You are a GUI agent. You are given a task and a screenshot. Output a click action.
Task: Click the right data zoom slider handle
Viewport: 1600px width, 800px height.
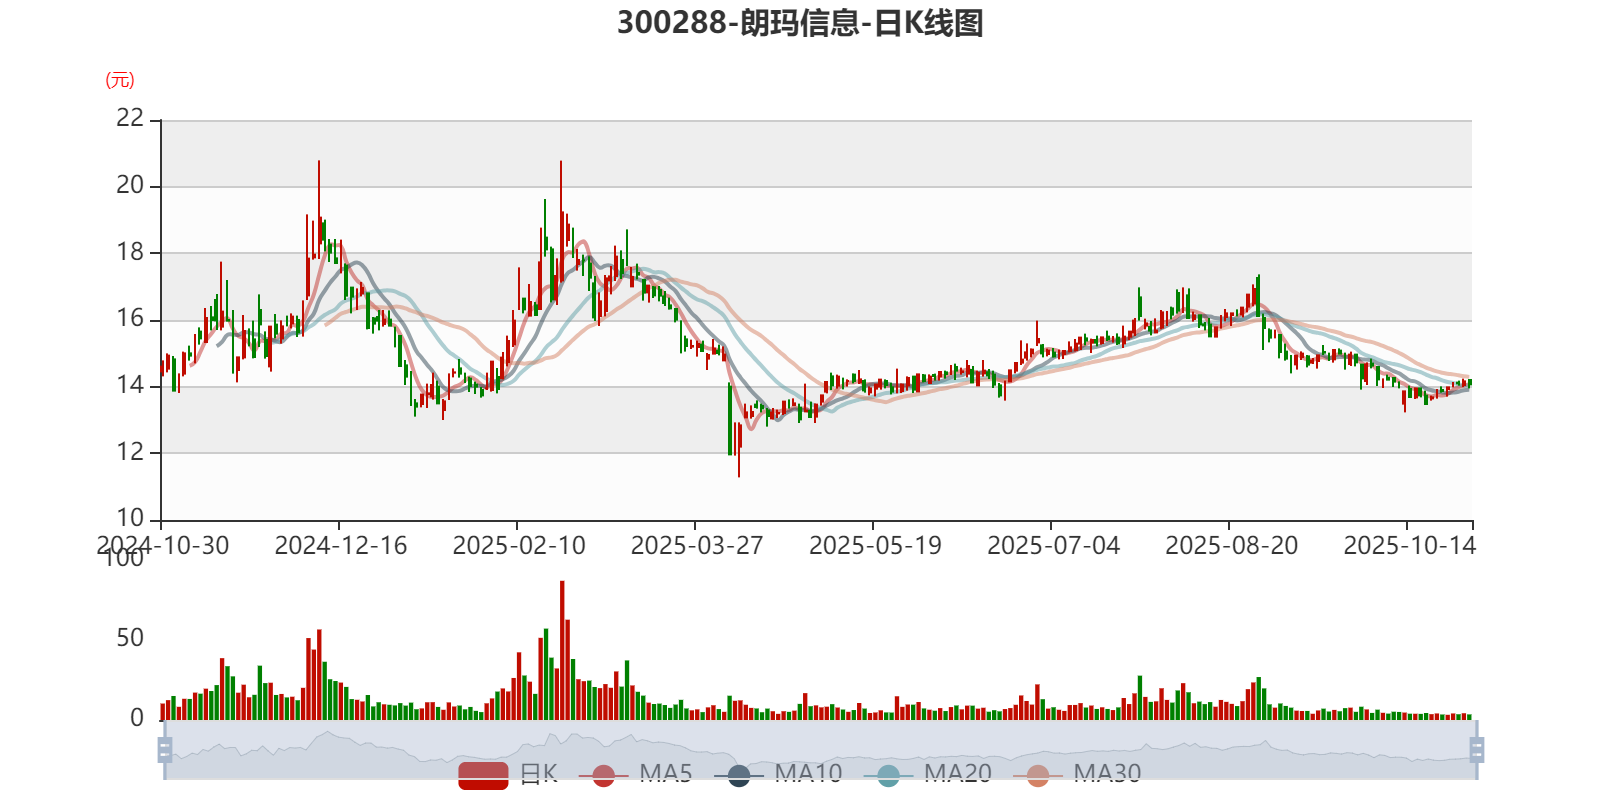1476,750
